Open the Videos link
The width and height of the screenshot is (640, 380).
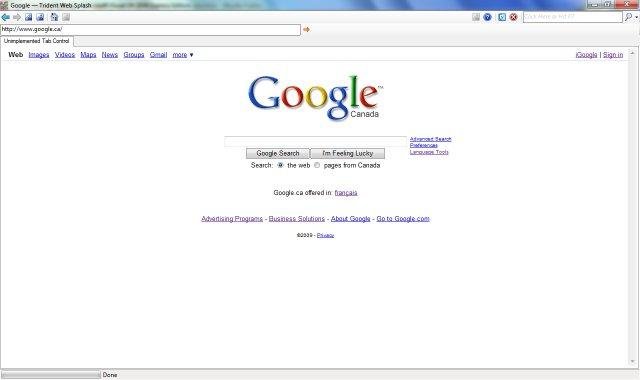click(65, 55)
